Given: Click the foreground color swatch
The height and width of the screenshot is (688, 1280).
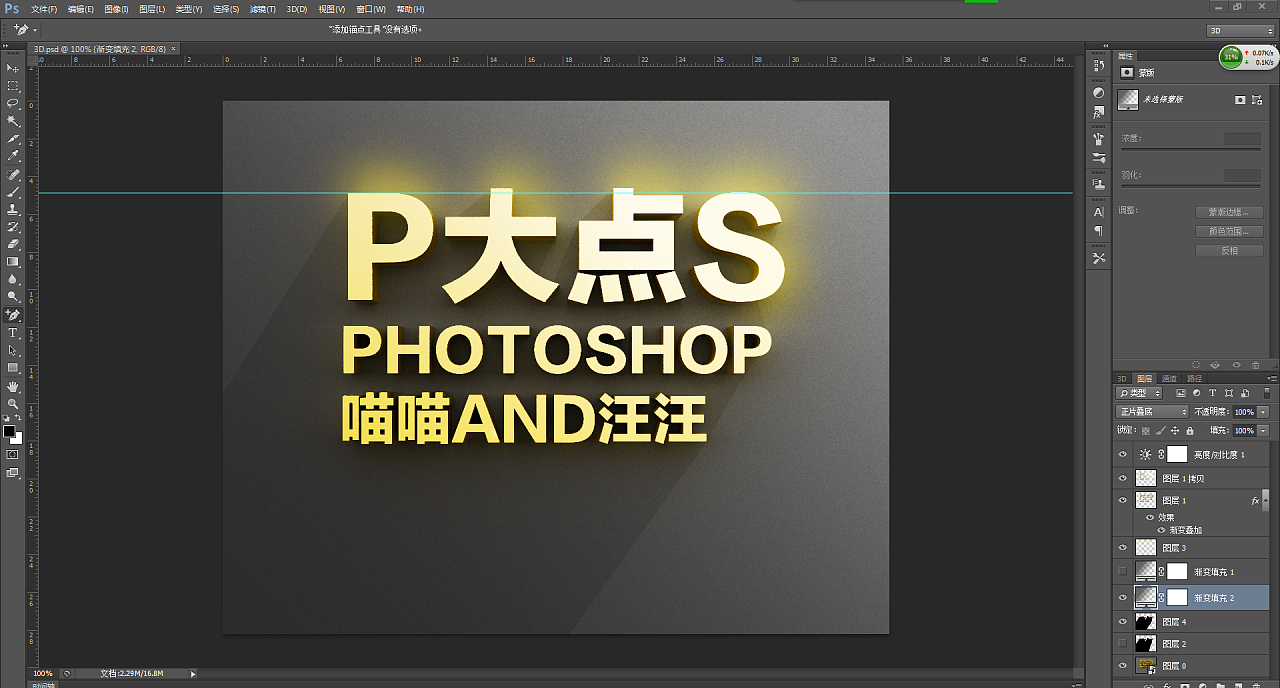Looking at the screenshot, I should (9, 432).
